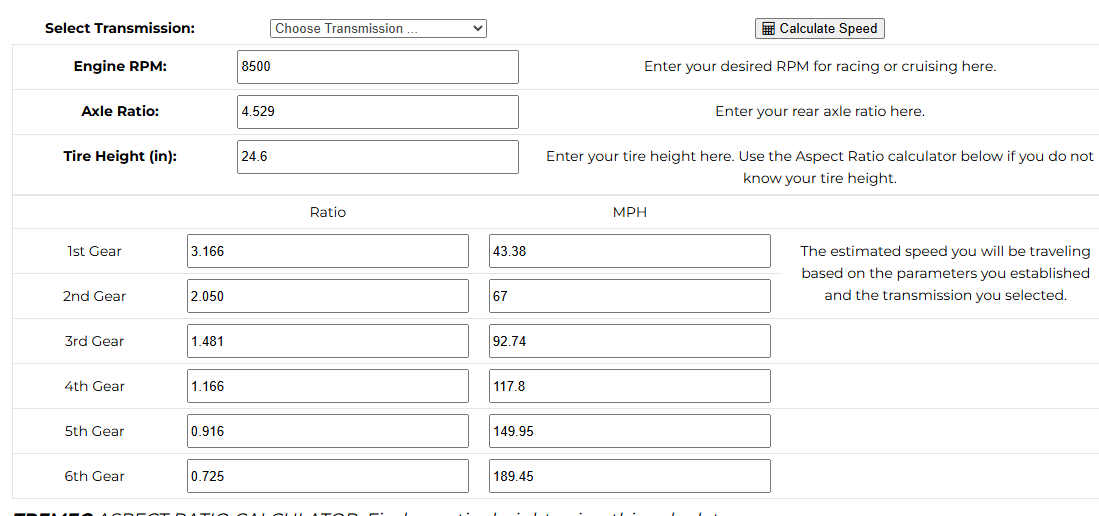Click the 3rd Gear MPH result field
Image resolution: width=1099 pixels, height=516 pixels.
629,342
